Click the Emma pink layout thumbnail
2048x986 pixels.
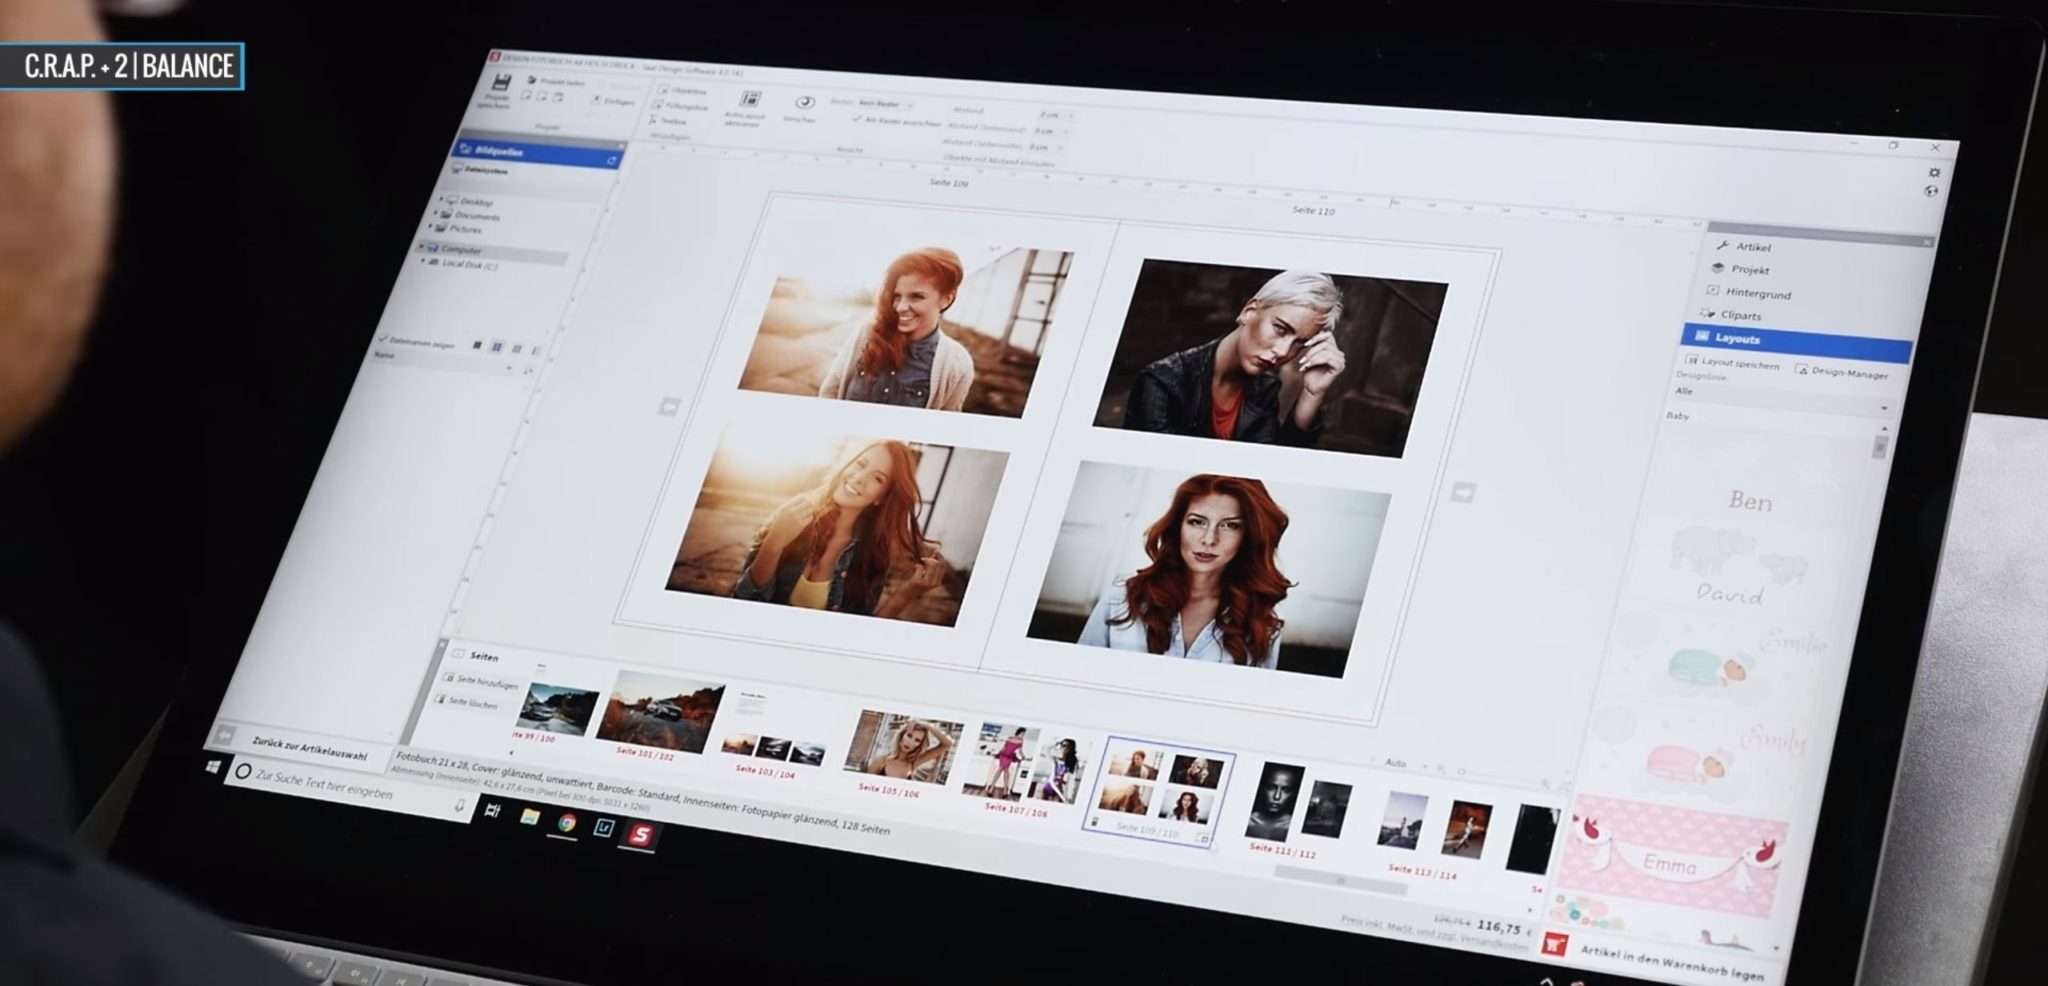point(1672,857)
